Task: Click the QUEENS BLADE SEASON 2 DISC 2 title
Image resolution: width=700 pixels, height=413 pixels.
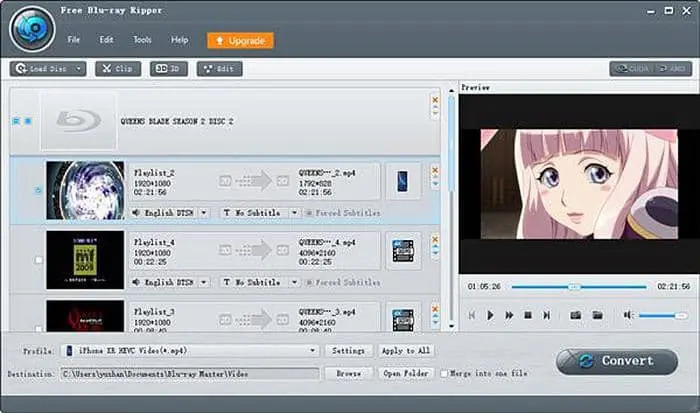Action: [x=177, y=121]
